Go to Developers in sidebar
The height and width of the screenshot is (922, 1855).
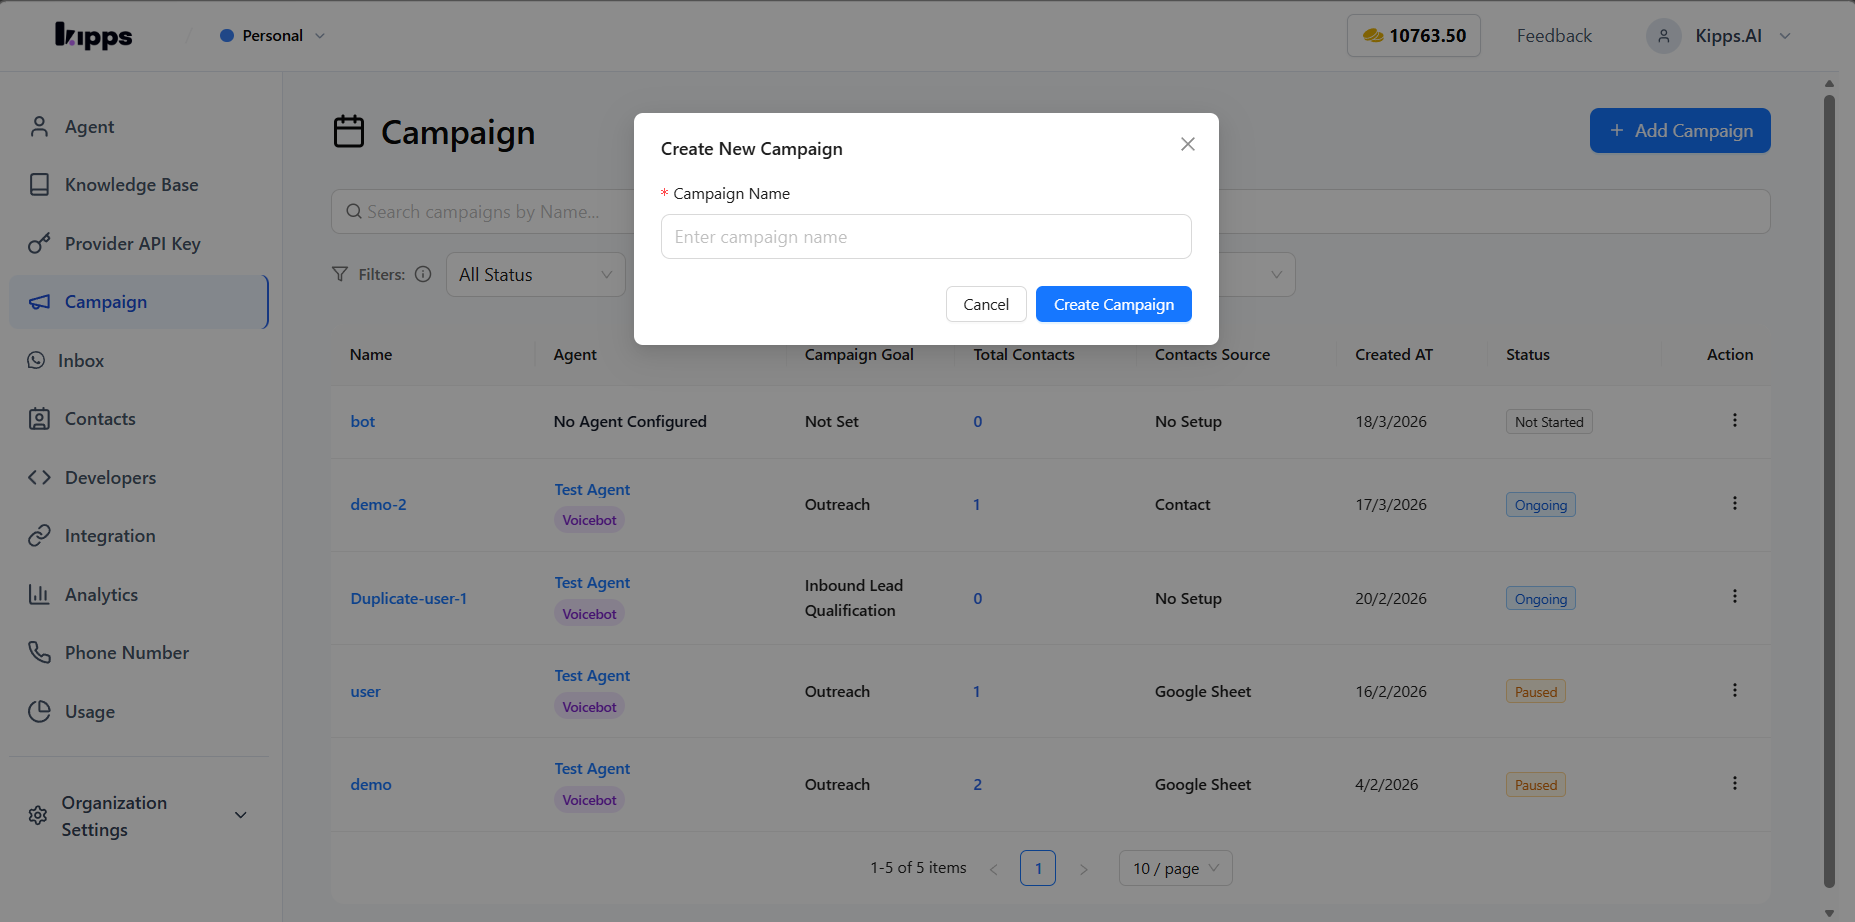(139, 478)
